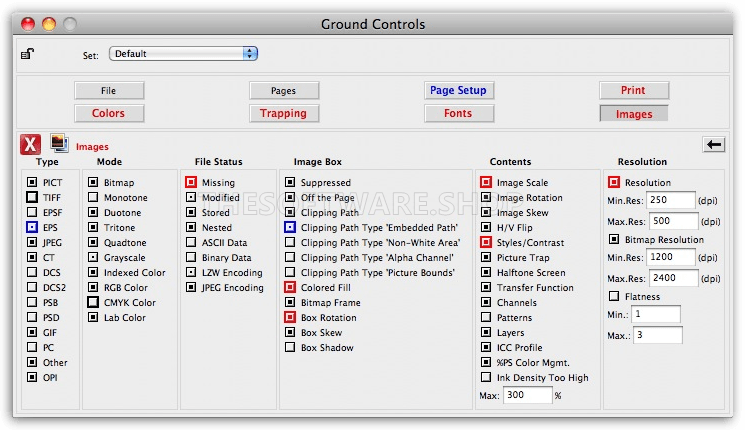
Task: Toggle the red Colored Fill checkbox
Action: (x=290, y=287)
